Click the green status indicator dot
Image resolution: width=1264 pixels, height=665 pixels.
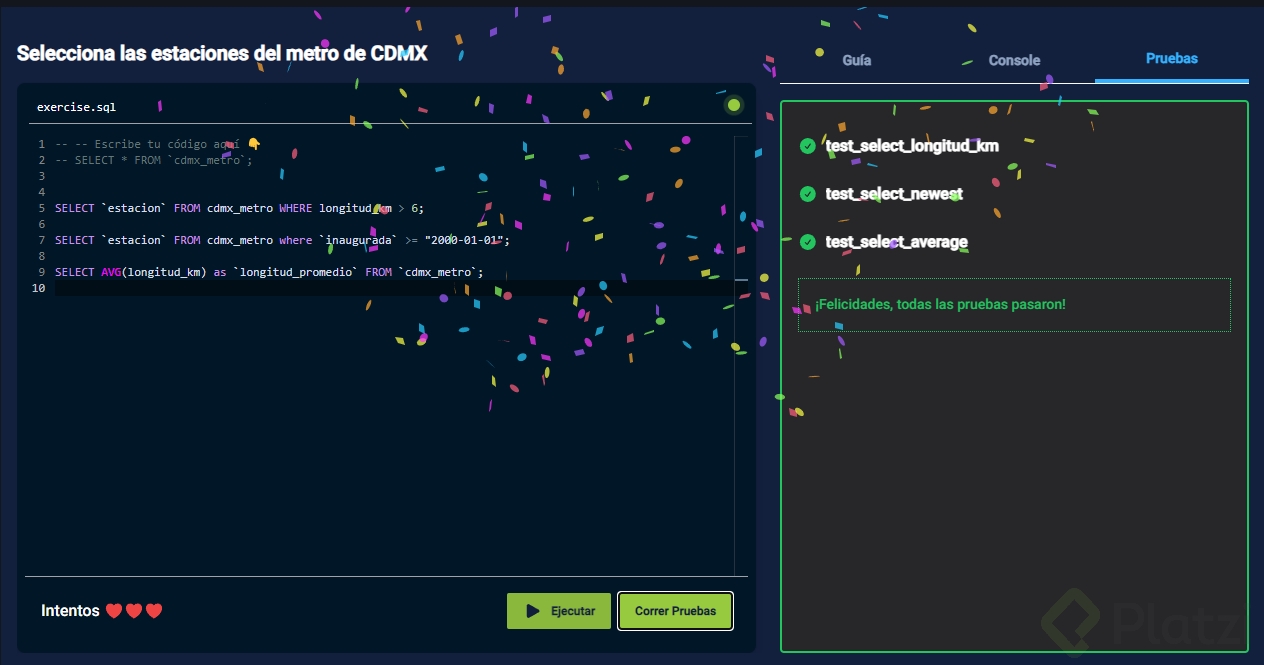(x=734, y=105)
